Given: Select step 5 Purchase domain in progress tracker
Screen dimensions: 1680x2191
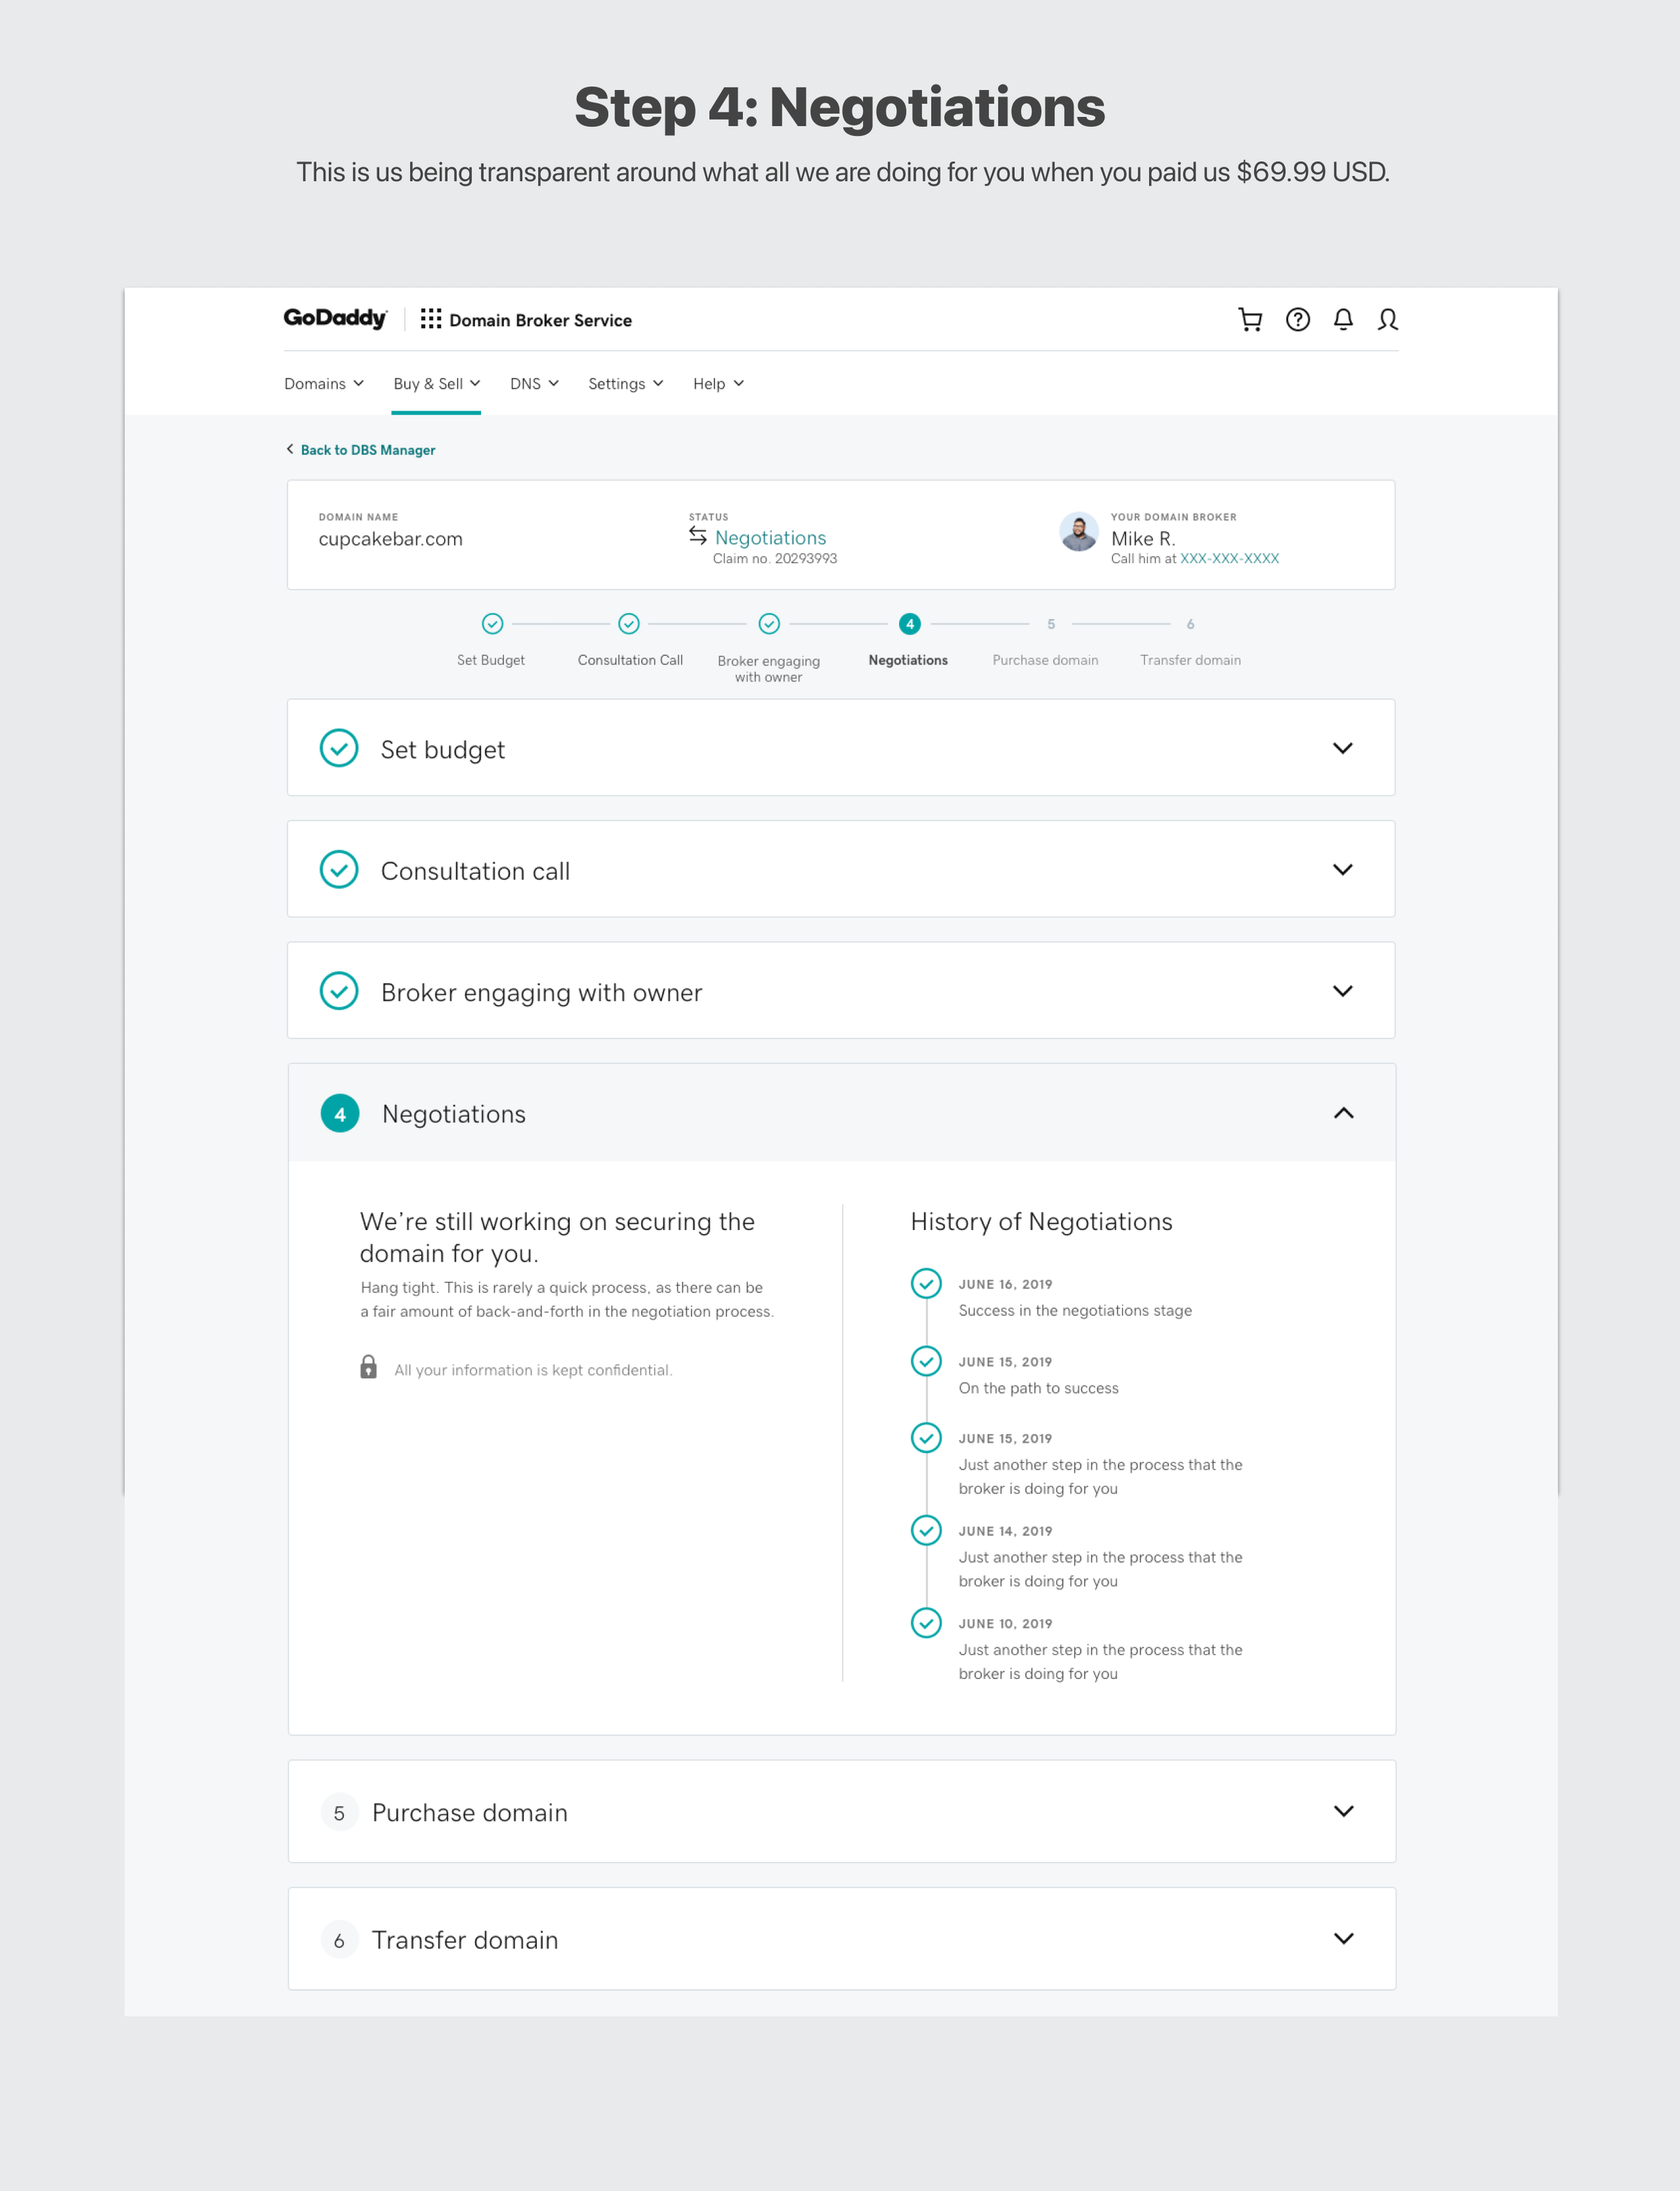Looking at the screenshot, I should pos(1050,625).
